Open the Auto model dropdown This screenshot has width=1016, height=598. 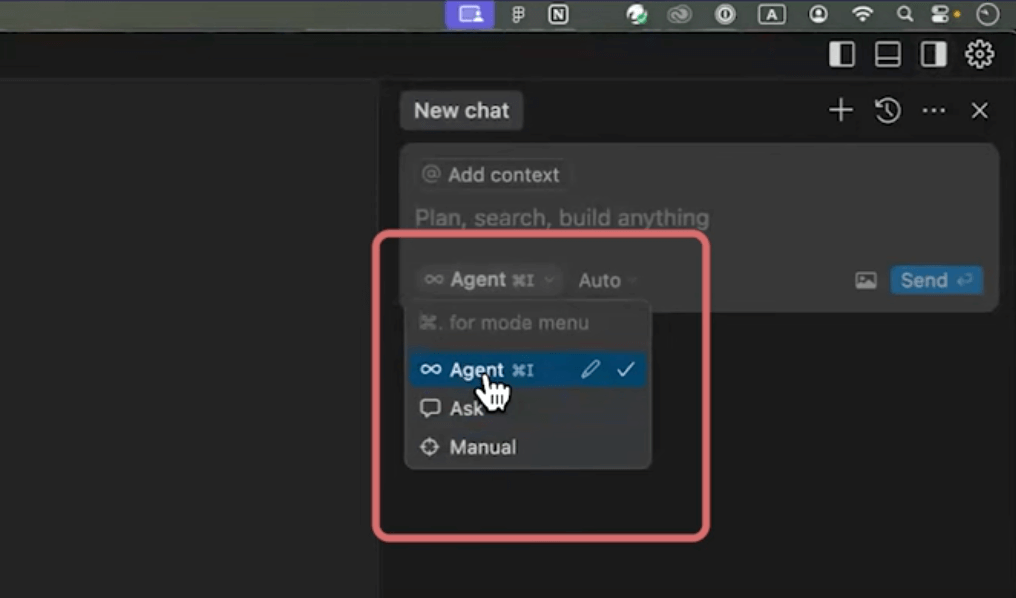point(606,281)
